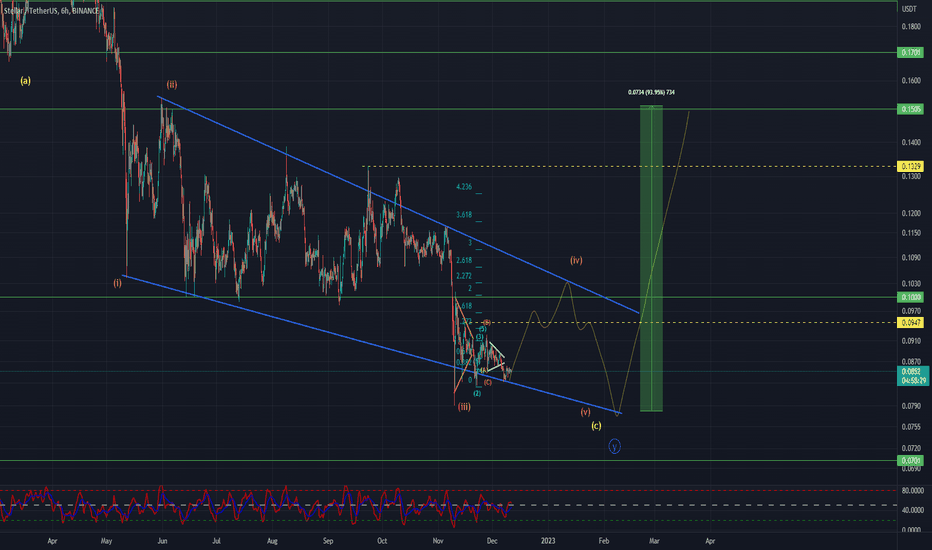Click the 0.0790 price axis value
932x550 pixels.
point(911,406)
